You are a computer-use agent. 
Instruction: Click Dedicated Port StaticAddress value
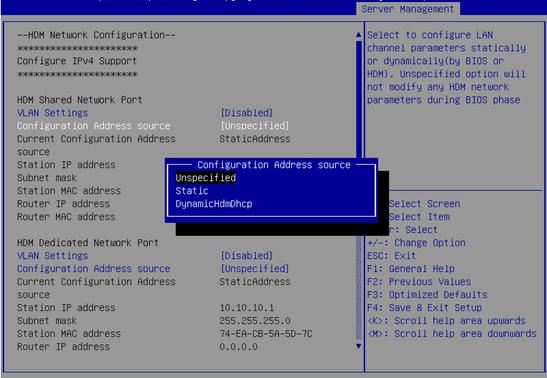[x=255, y=282]
